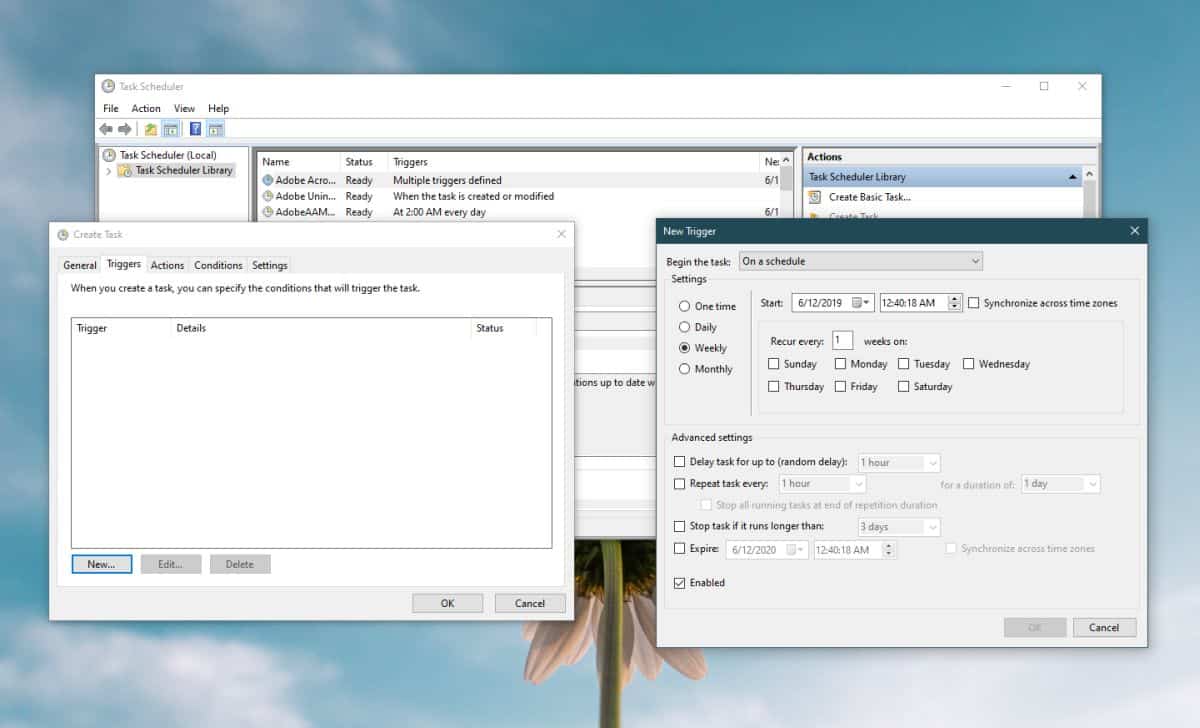Select the One time radio button
1200x728 pixels.
[684, 306]
